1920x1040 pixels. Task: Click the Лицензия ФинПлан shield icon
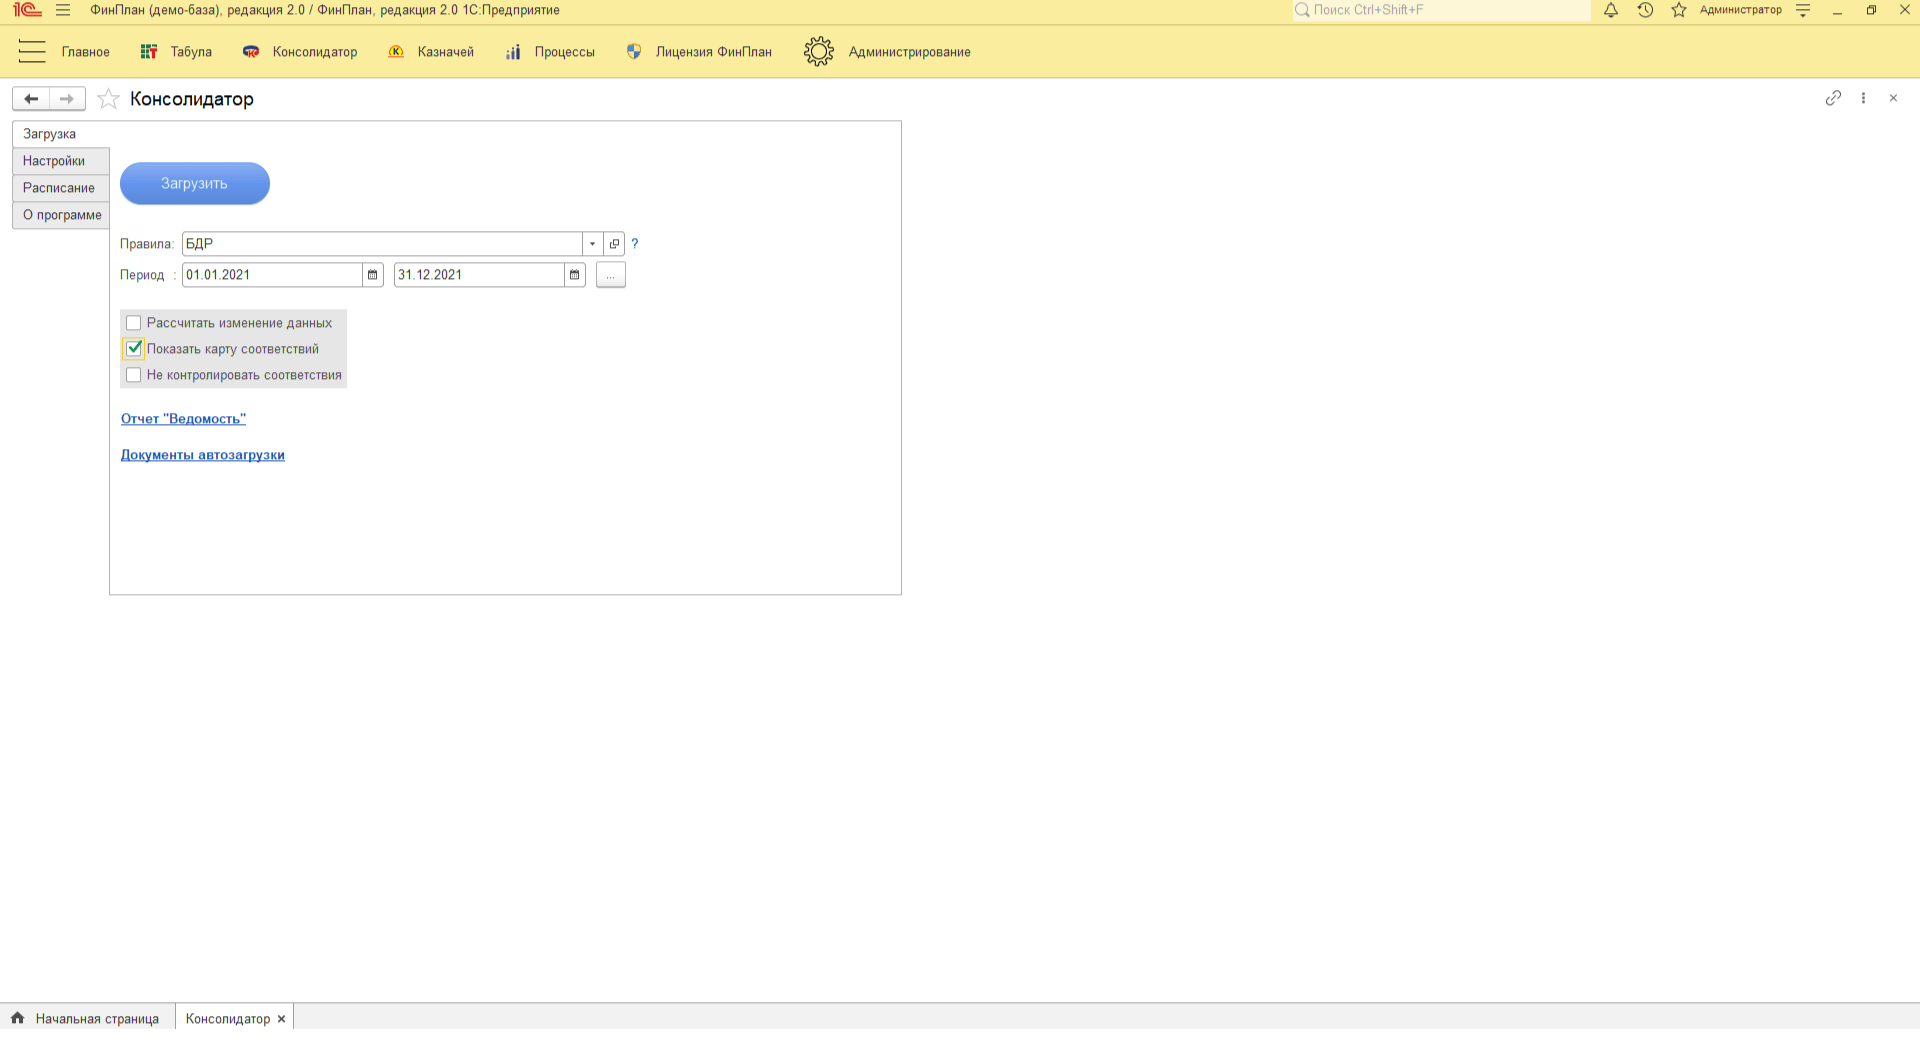634,52
